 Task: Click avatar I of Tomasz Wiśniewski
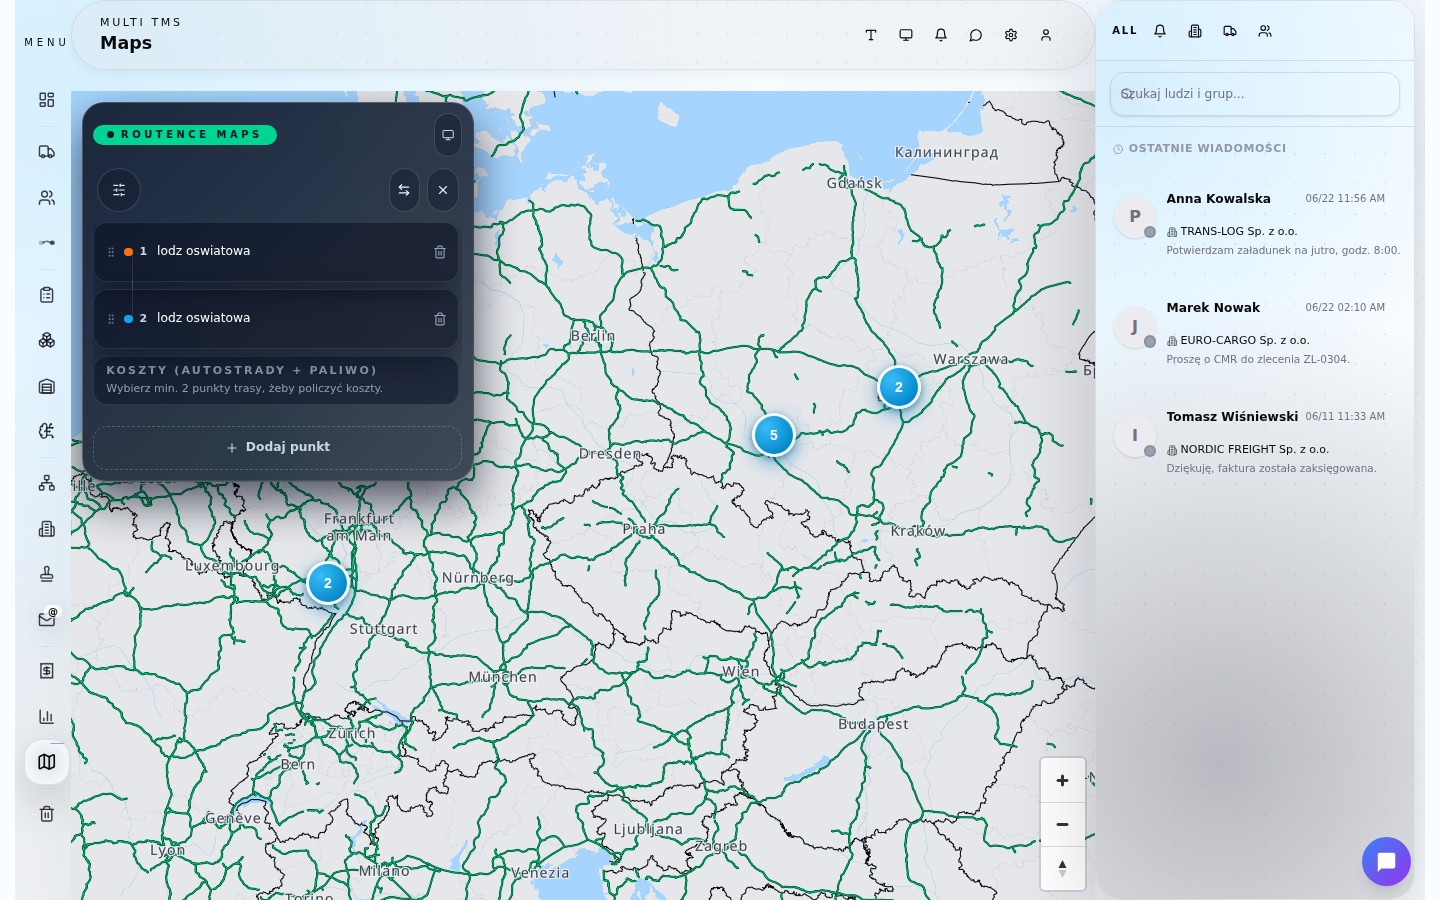[1135, 434]
